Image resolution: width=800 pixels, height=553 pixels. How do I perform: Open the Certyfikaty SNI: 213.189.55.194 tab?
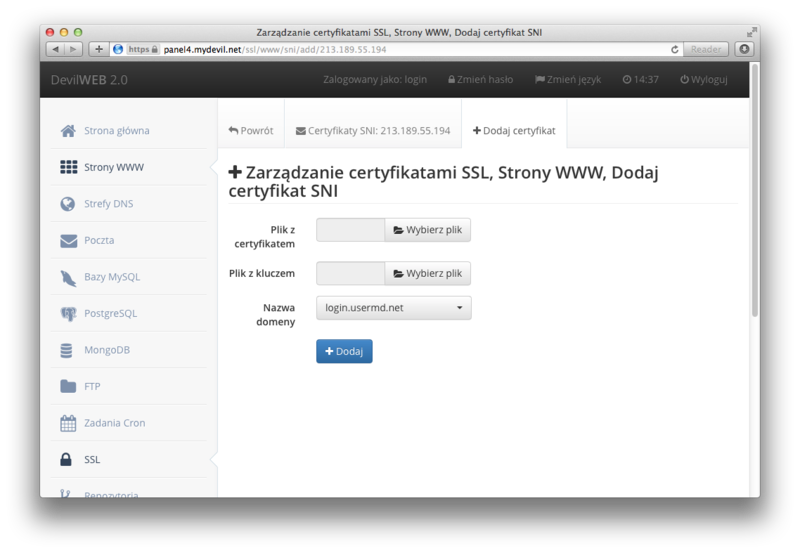373,131
